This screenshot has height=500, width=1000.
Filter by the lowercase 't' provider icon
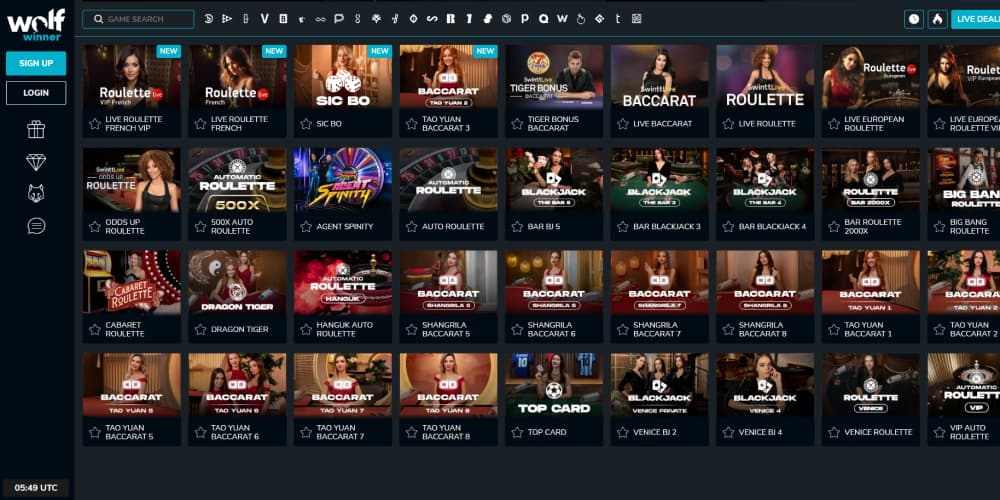[x=618, y=19]
